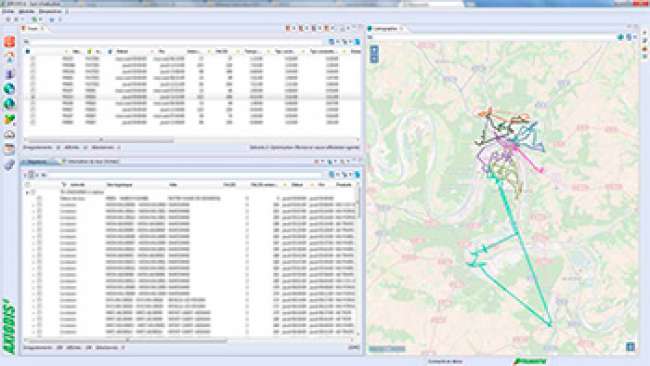This screenshot has width=650, height=366.
Task: Click the tours table status bar text
Action: click(304, 147)
